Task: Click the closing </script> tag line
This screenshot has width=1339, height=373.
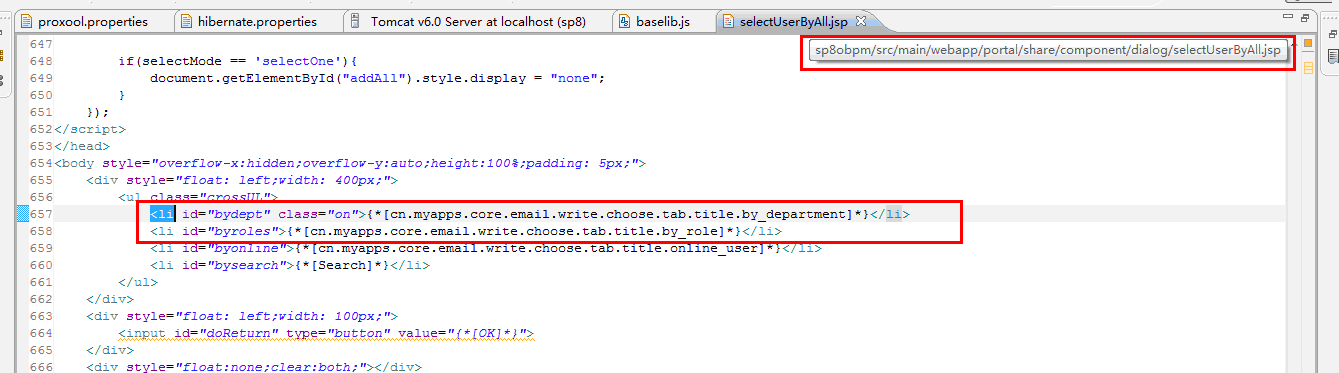Action: (90, 129)
